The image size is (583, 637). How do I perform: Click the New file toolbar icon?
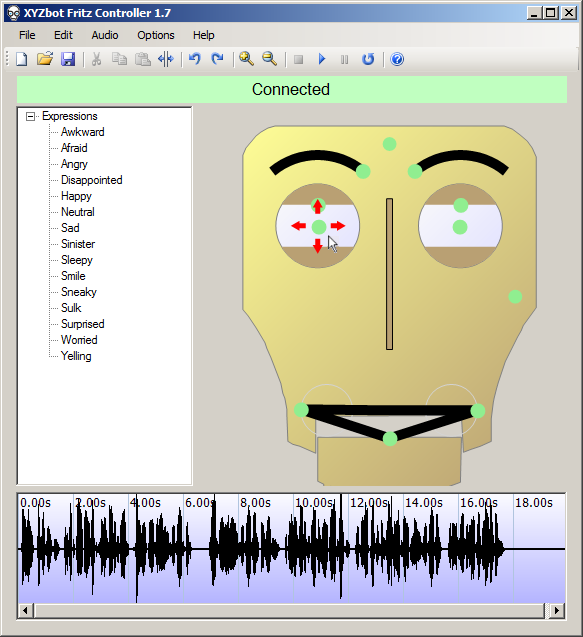pyautogui.click(x=22, y=59)
